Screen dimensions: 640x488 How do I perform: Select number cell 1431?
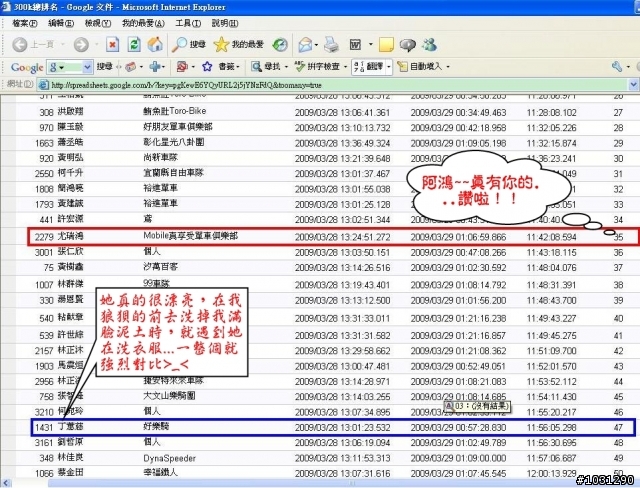pyautogui.click(x=44, y=428)
